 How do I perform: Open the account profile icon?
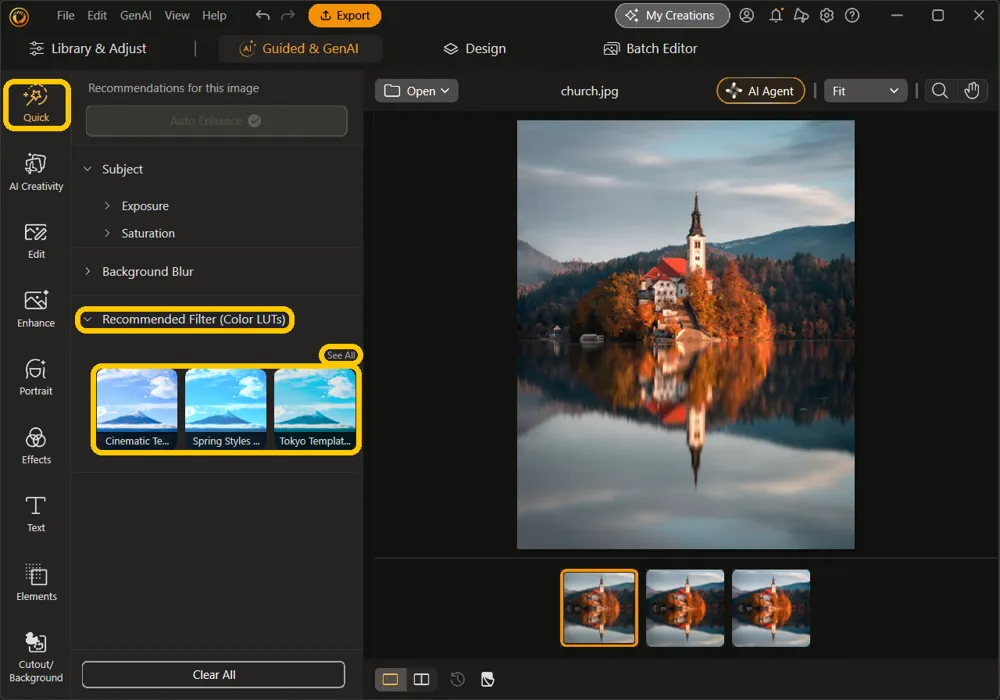click(x=747, y=15)
